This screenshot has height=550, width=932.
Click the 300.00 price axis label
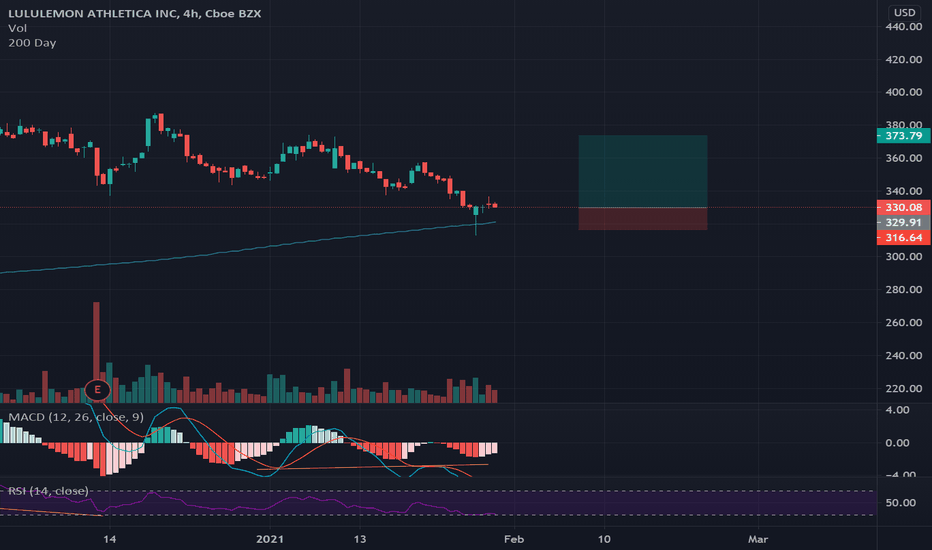pos(903,256)
